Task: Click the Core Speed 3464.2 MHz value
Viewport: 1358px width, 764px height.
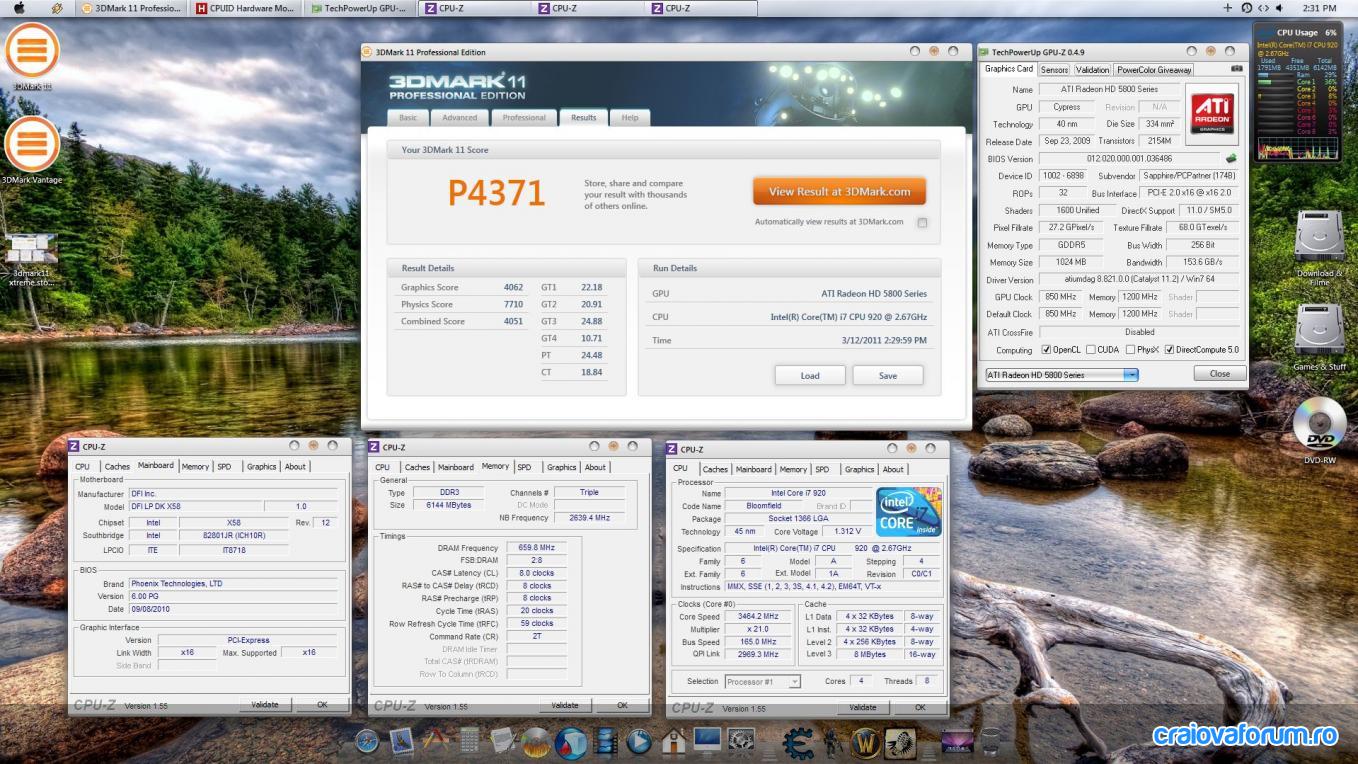Action: point(756,617)
